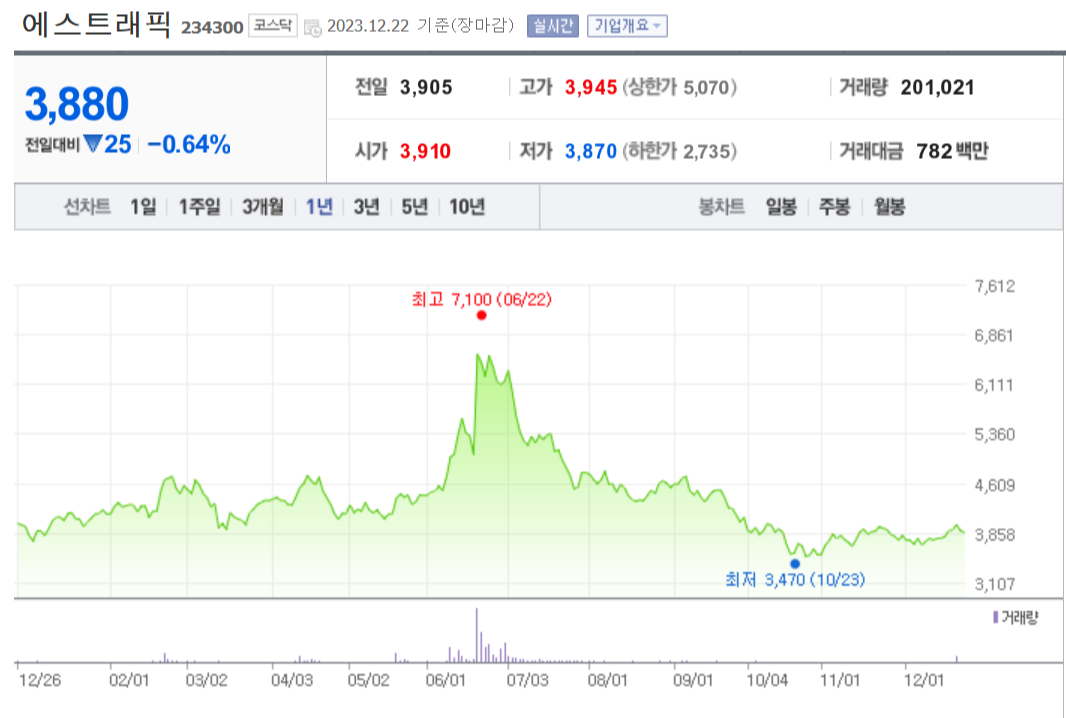Click the calendar icon before the date
Screen dimensions: 1066x718
coord(313,28)
